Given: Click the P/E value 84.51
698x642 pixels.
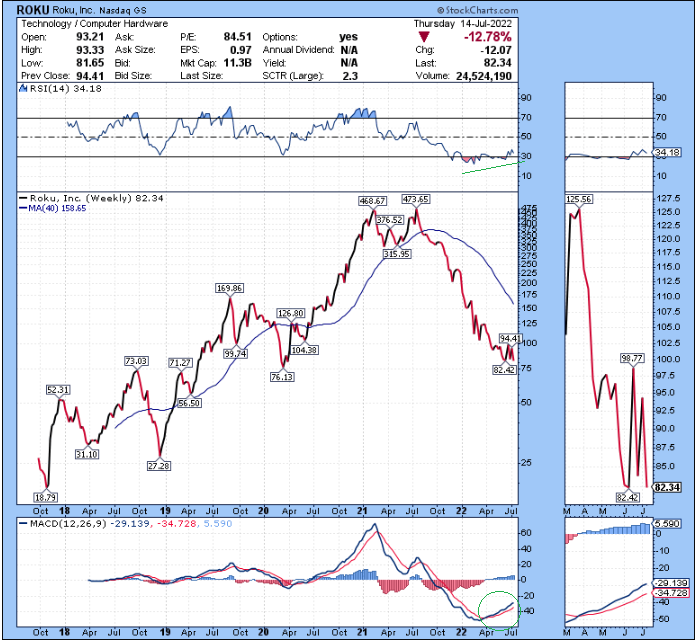Looking at the screenshot, I should 238,37.
